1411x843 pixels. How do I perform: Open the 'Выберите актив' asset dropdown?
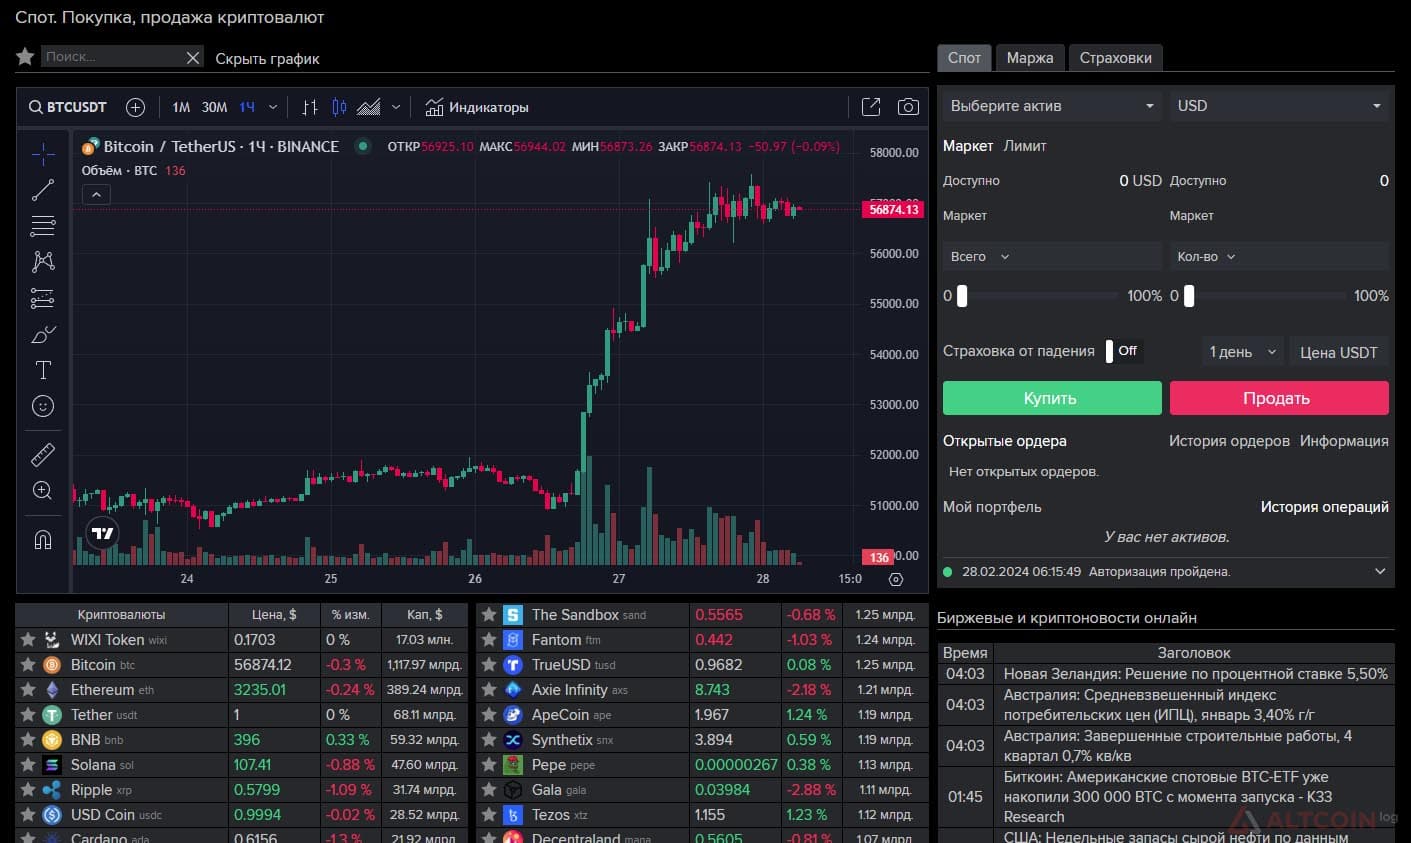click(x=1052, y=106)
